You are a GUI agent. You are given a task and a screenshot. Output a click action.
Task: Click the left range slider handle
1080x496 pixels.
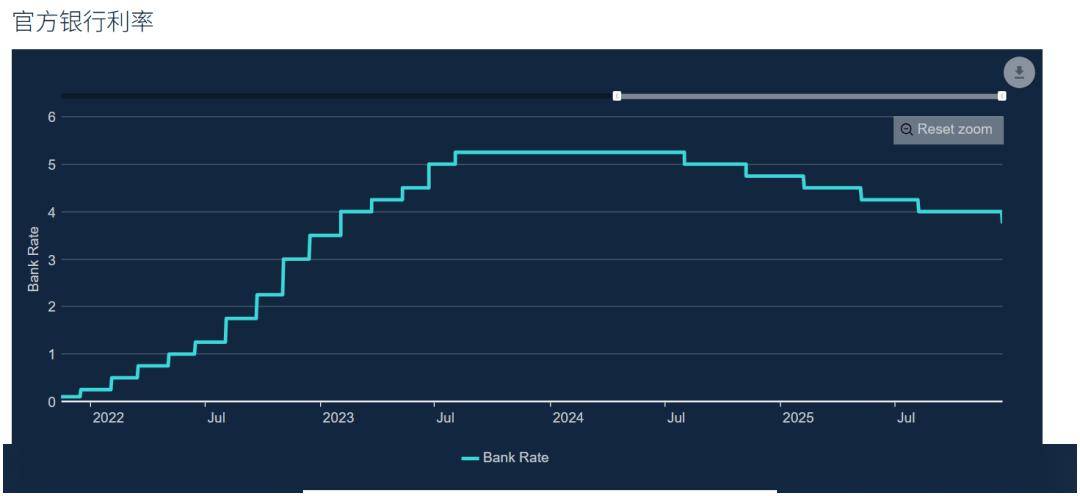pyautogui.click(x=617, y=96)
